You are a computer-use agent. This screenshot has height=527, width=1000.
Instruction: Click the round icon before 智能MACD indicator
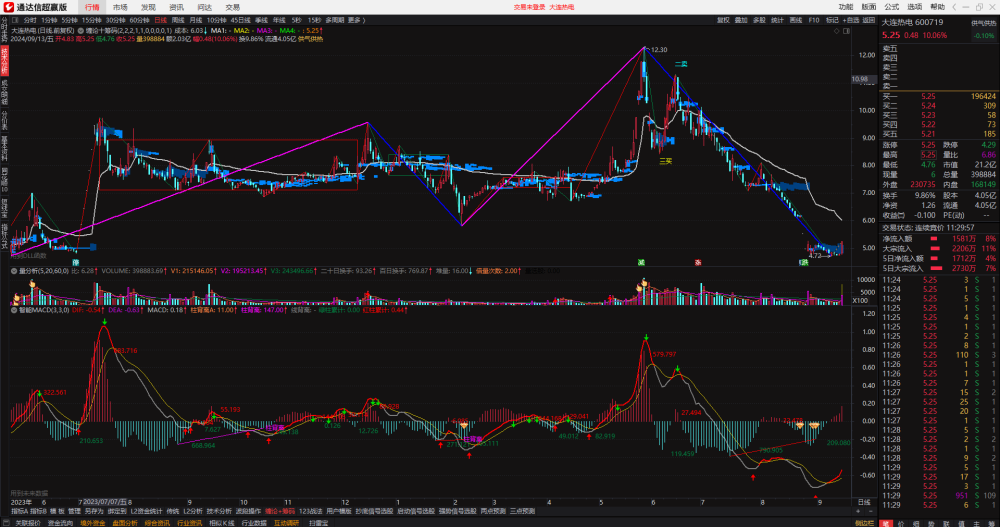click(x=14, y=310)
